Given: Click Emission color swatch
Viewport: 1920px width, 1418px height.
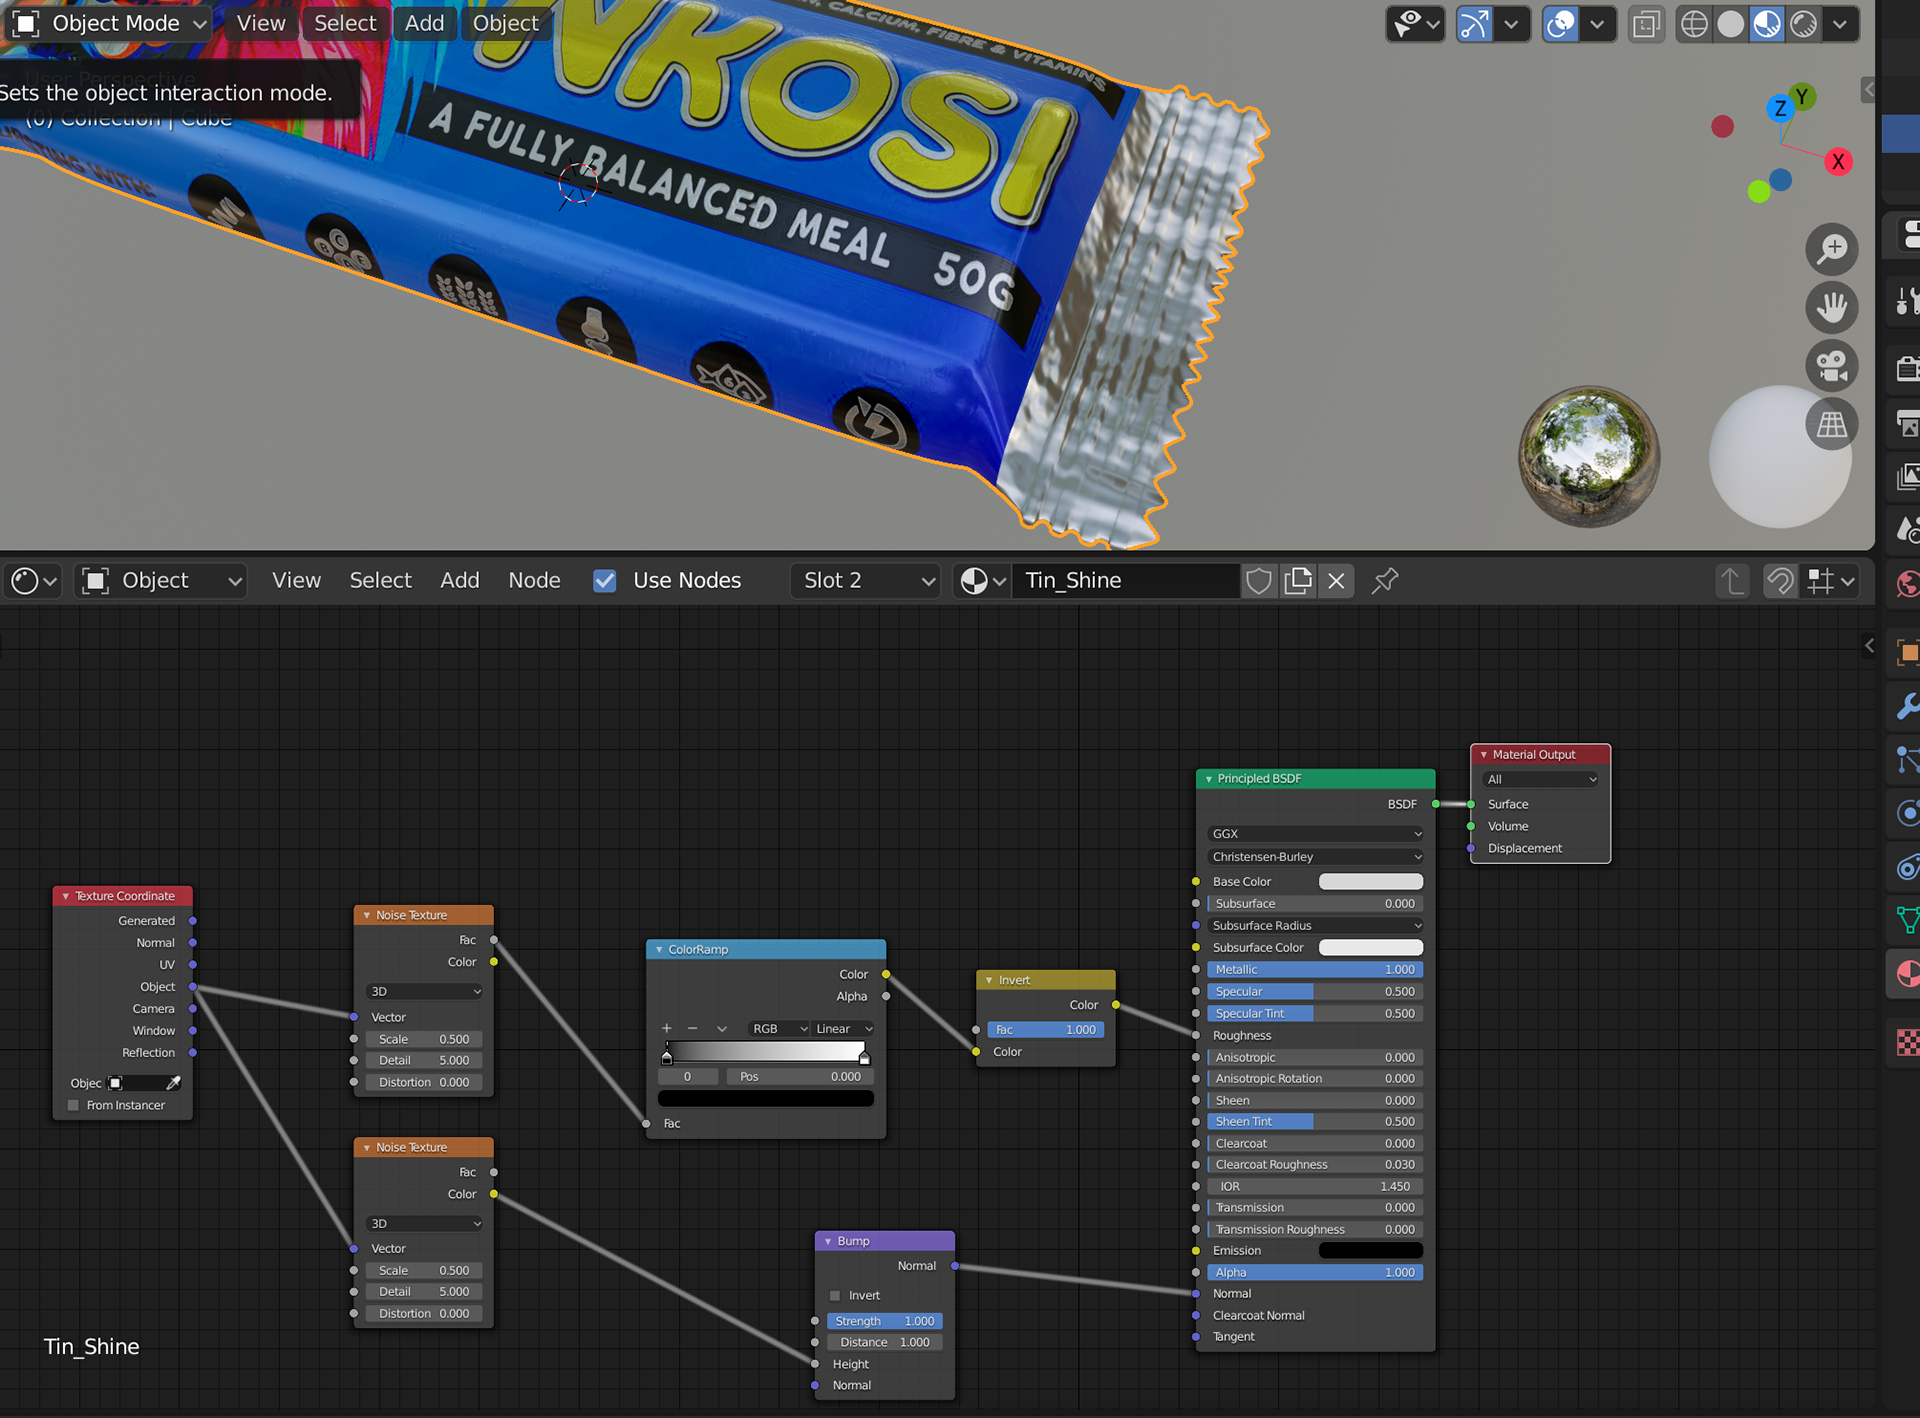Looking at the screenshot, I should click(1370, 1250).
